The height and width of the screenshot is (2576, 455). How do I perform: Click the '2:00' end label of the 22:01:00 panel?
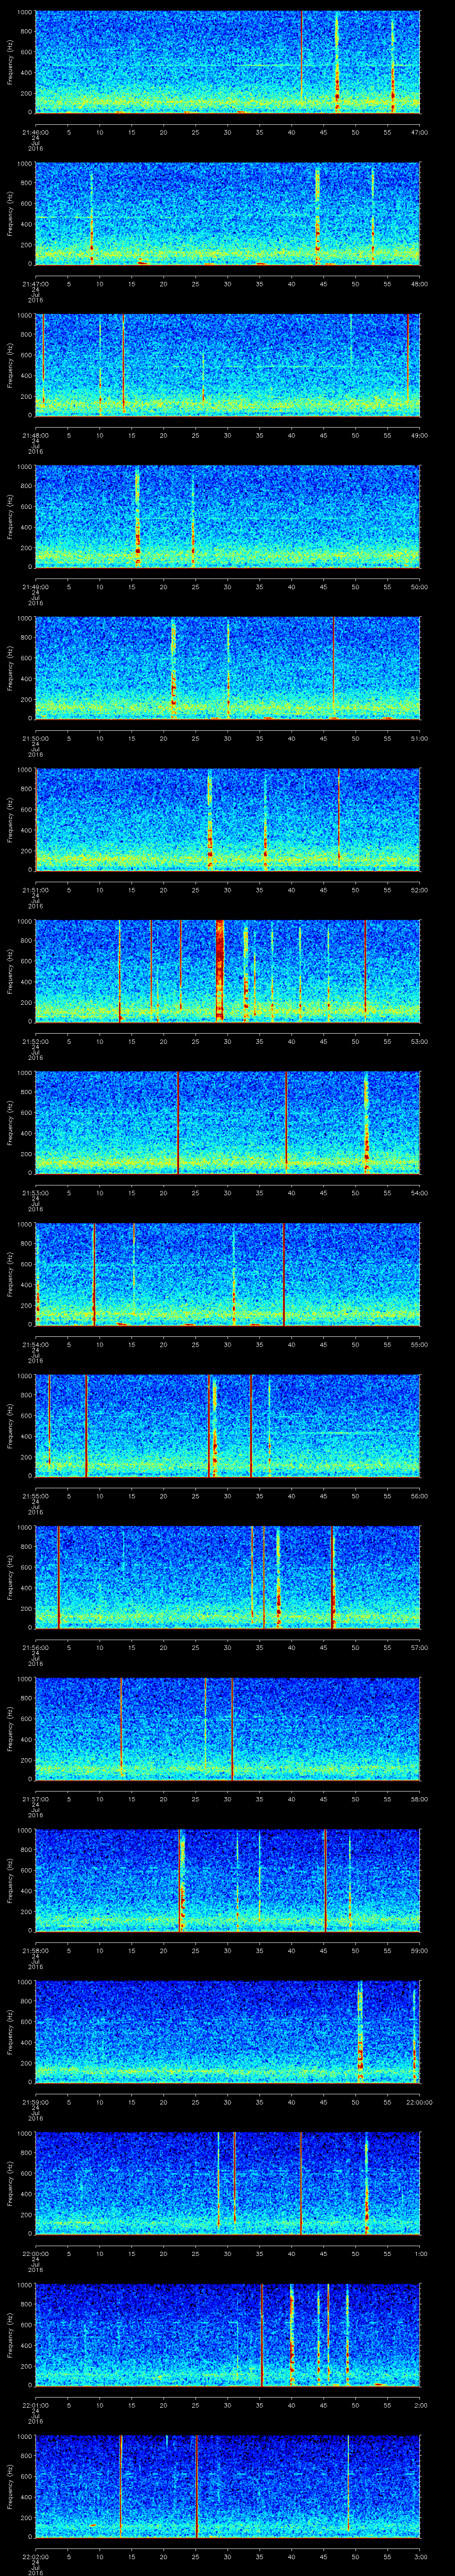[x=421, y=2405]
